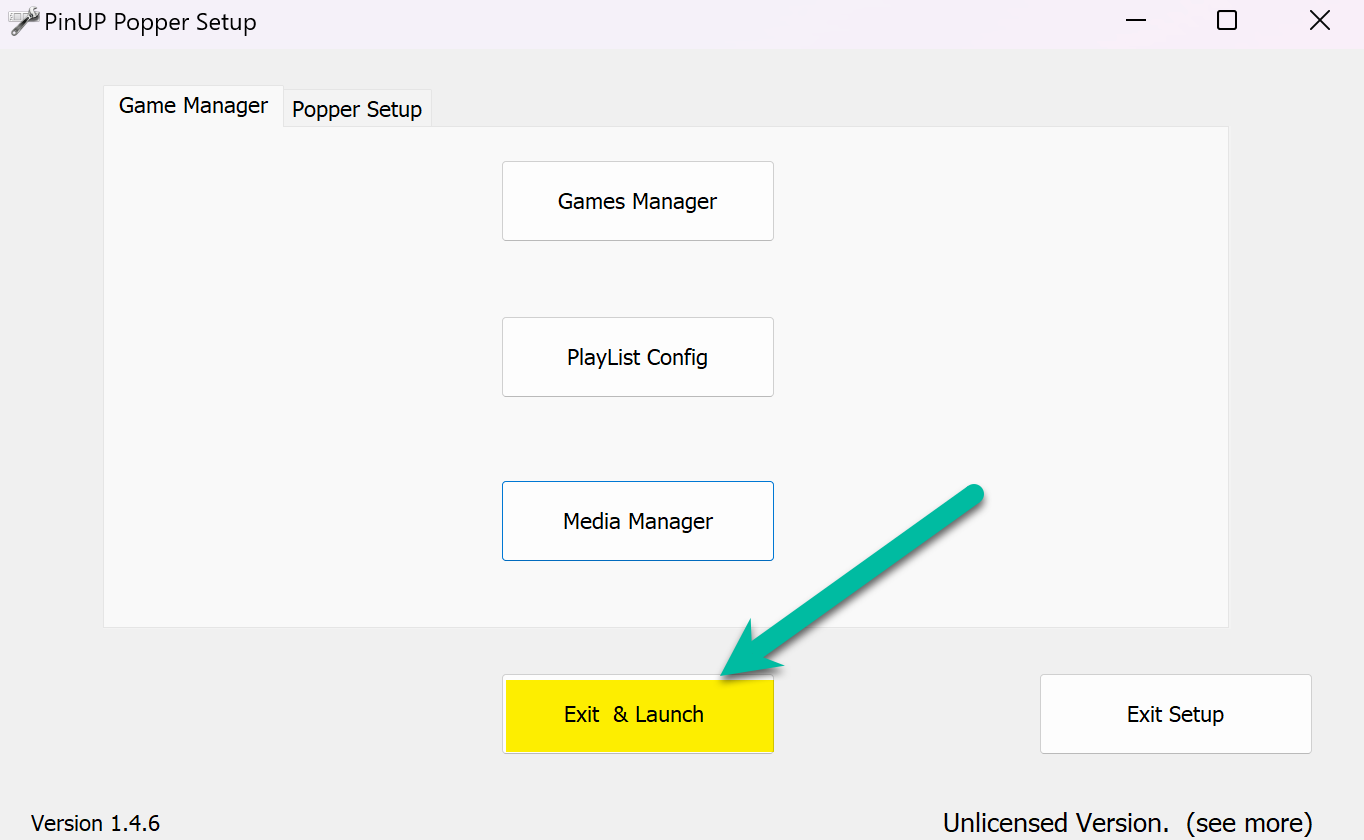Viewport: 1364px width, 840px height.
Task: Click blank panel space left of Games Manager
Action: 300,201
